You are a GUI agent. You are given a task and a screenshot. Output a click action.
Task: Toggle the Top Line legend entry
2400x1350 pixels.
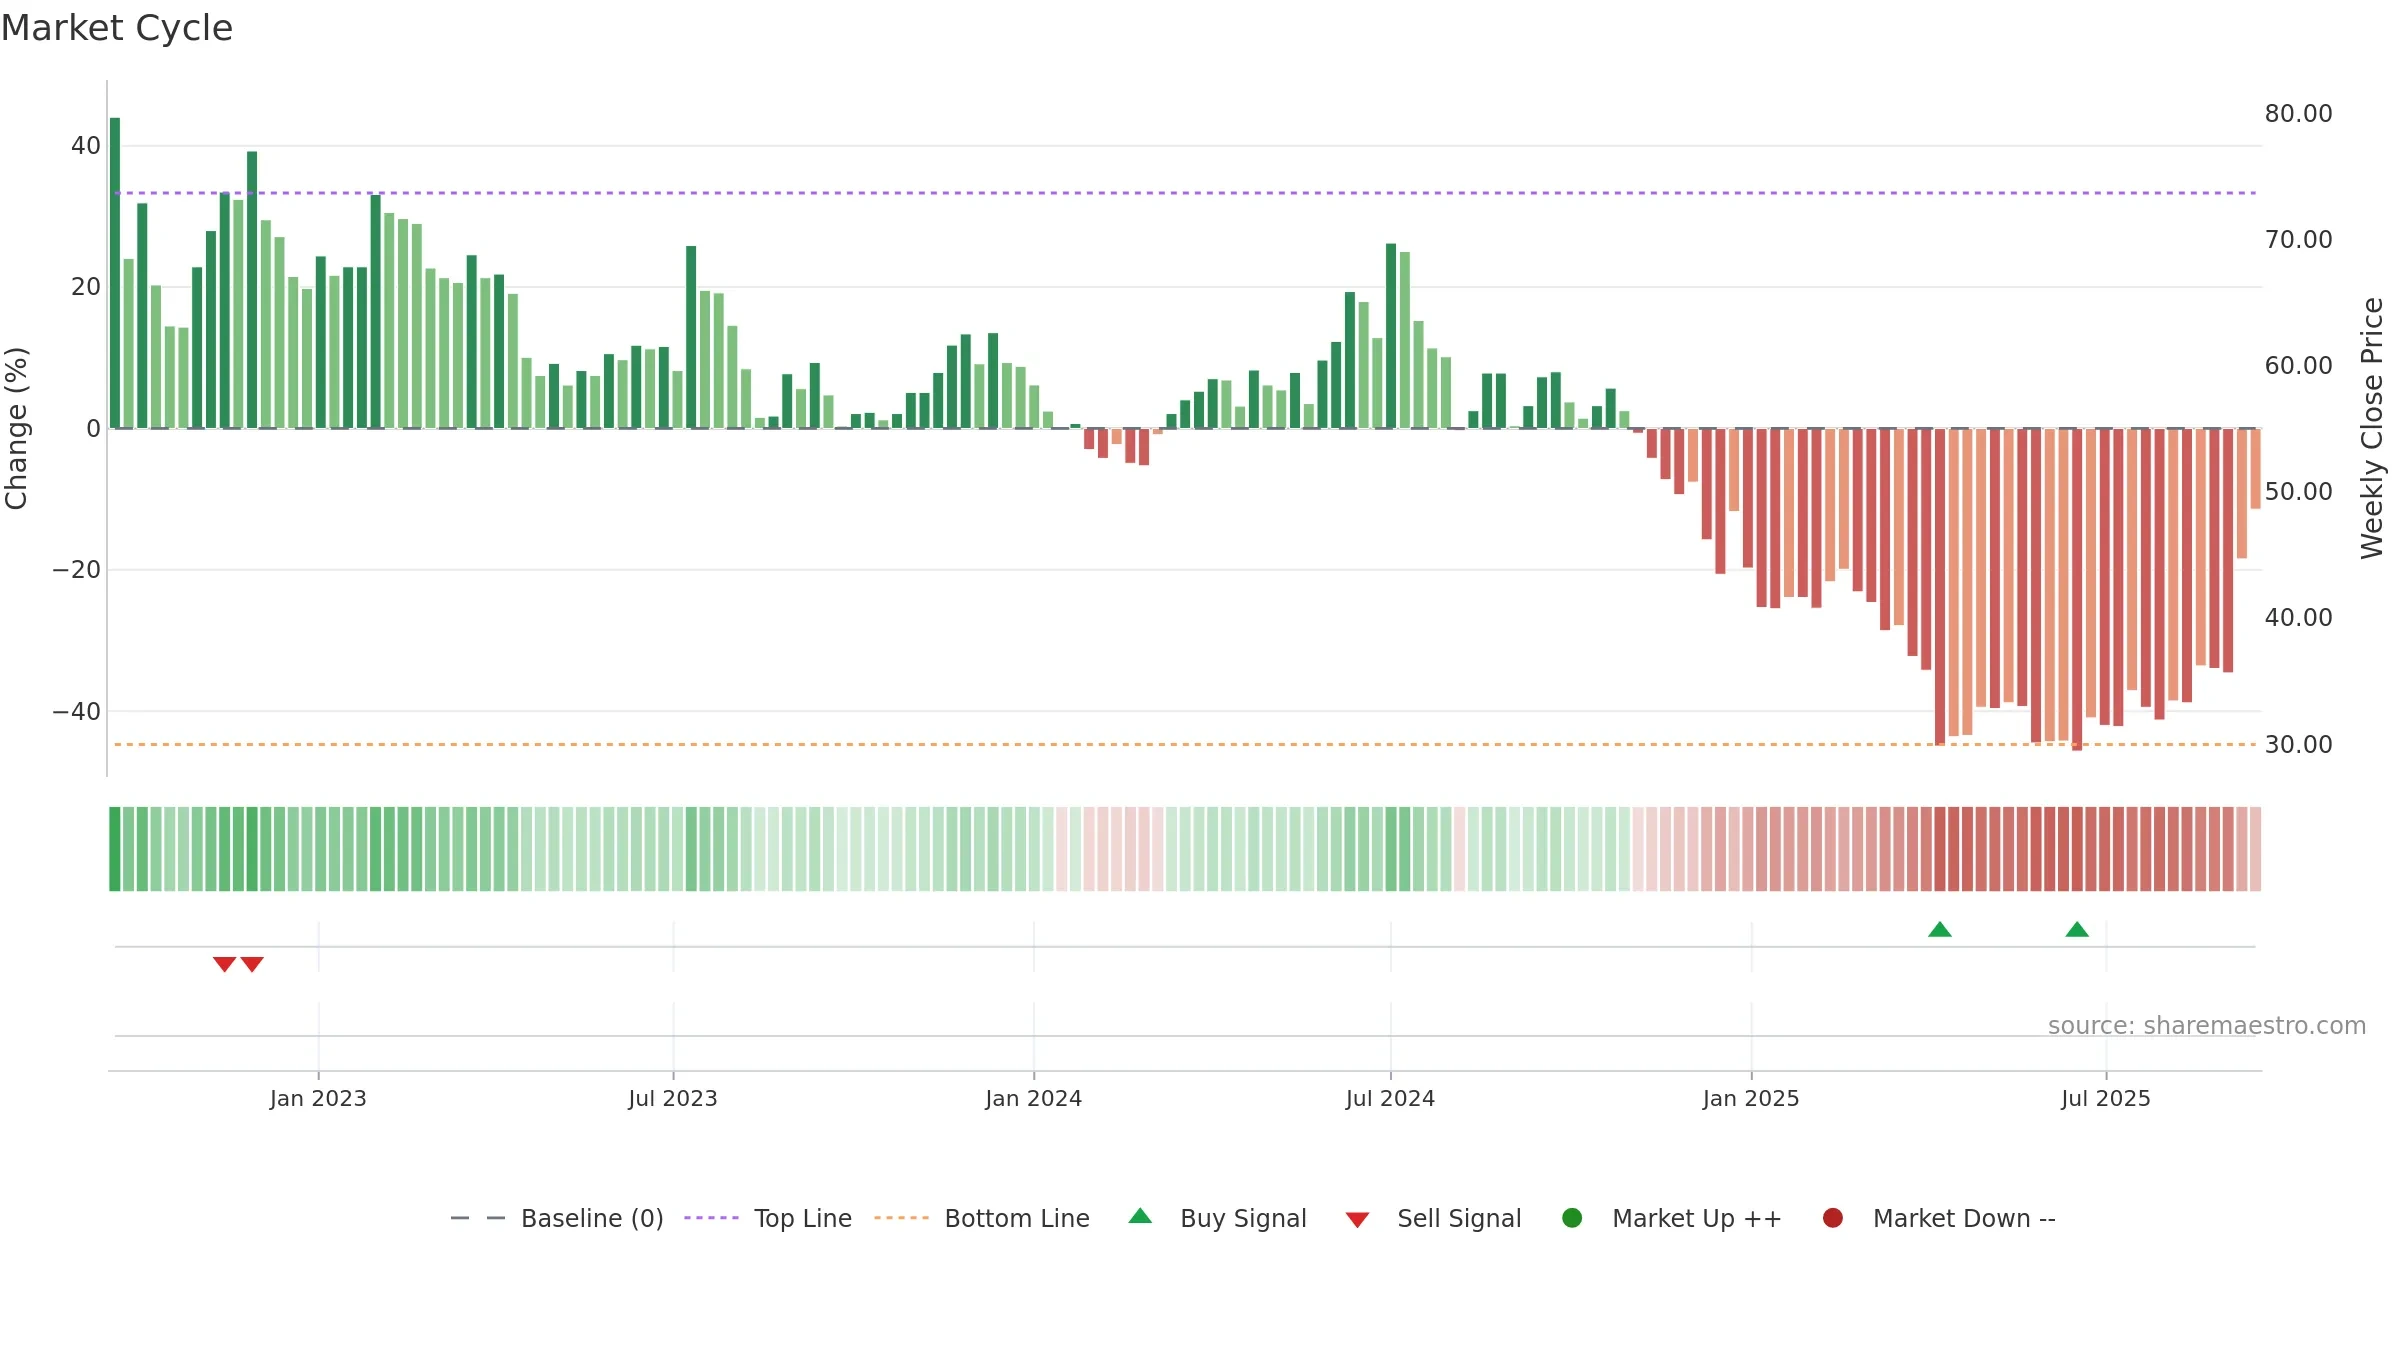pos(768,1218)
